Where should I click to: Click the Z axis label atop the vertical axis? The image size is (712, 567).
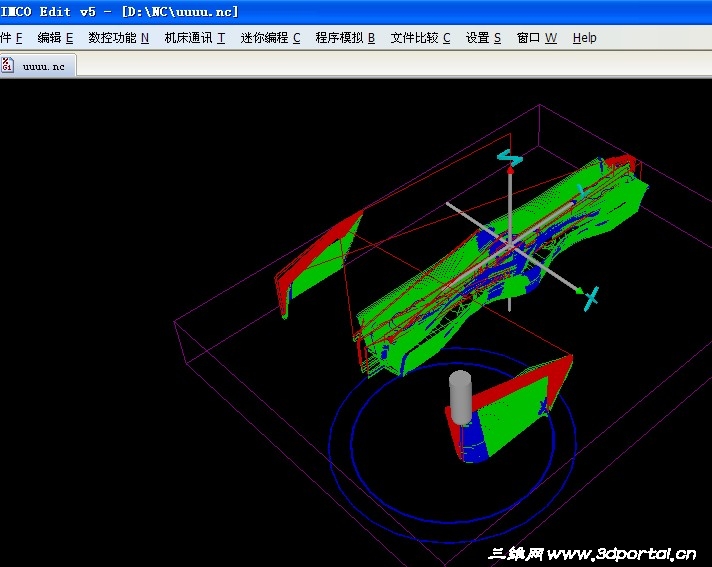pyautogui.click(x=510, y=158)
